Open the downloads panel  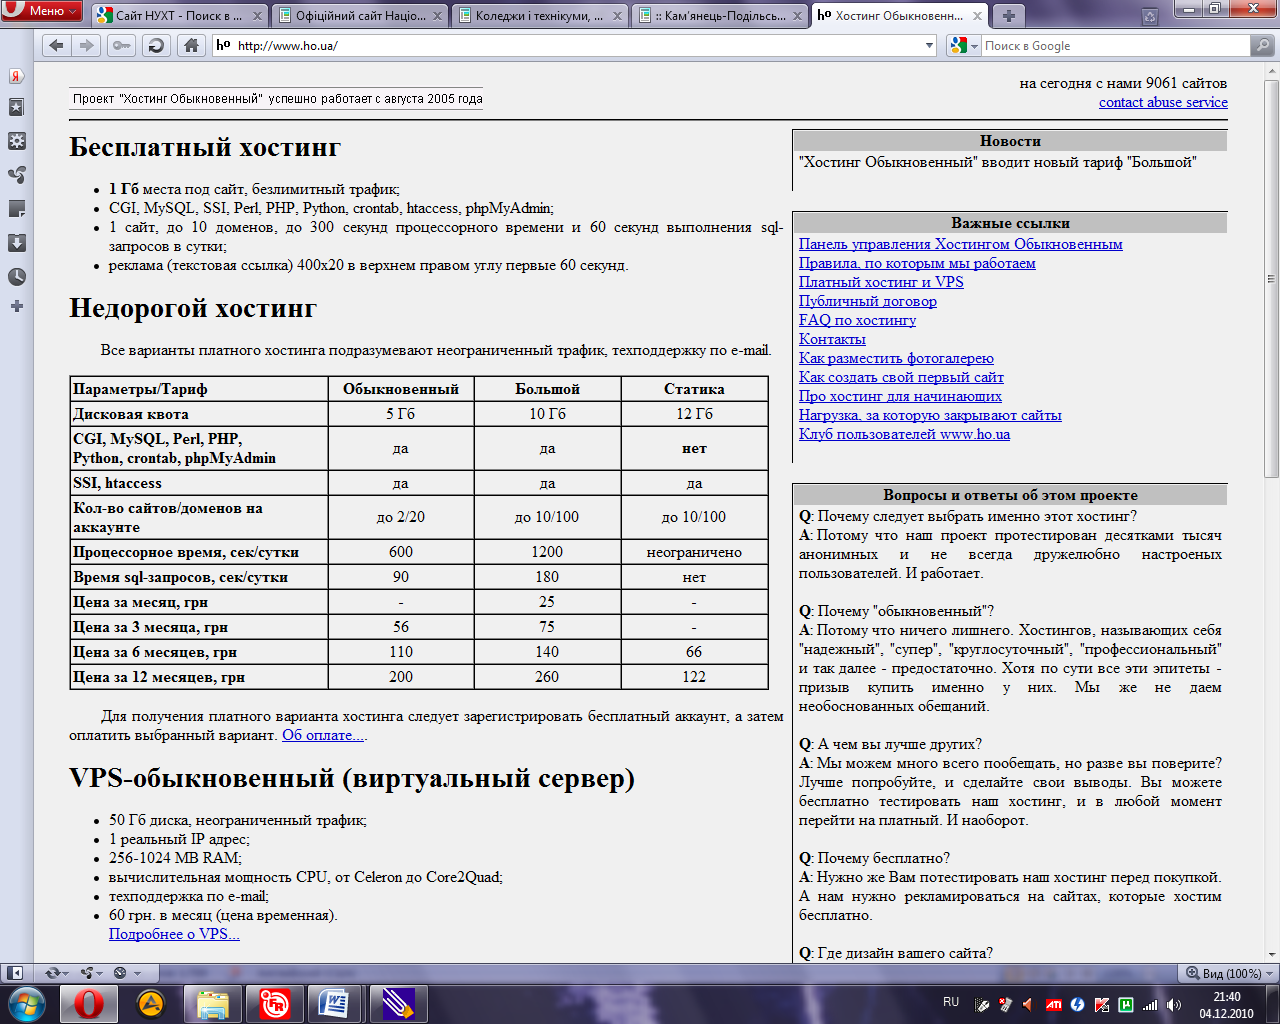click(x=16, y=243)
